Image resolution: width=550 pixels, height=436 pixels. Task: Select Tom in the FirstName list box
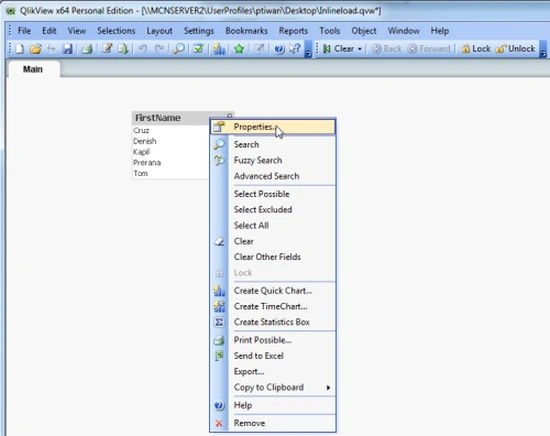click(171, 173)
